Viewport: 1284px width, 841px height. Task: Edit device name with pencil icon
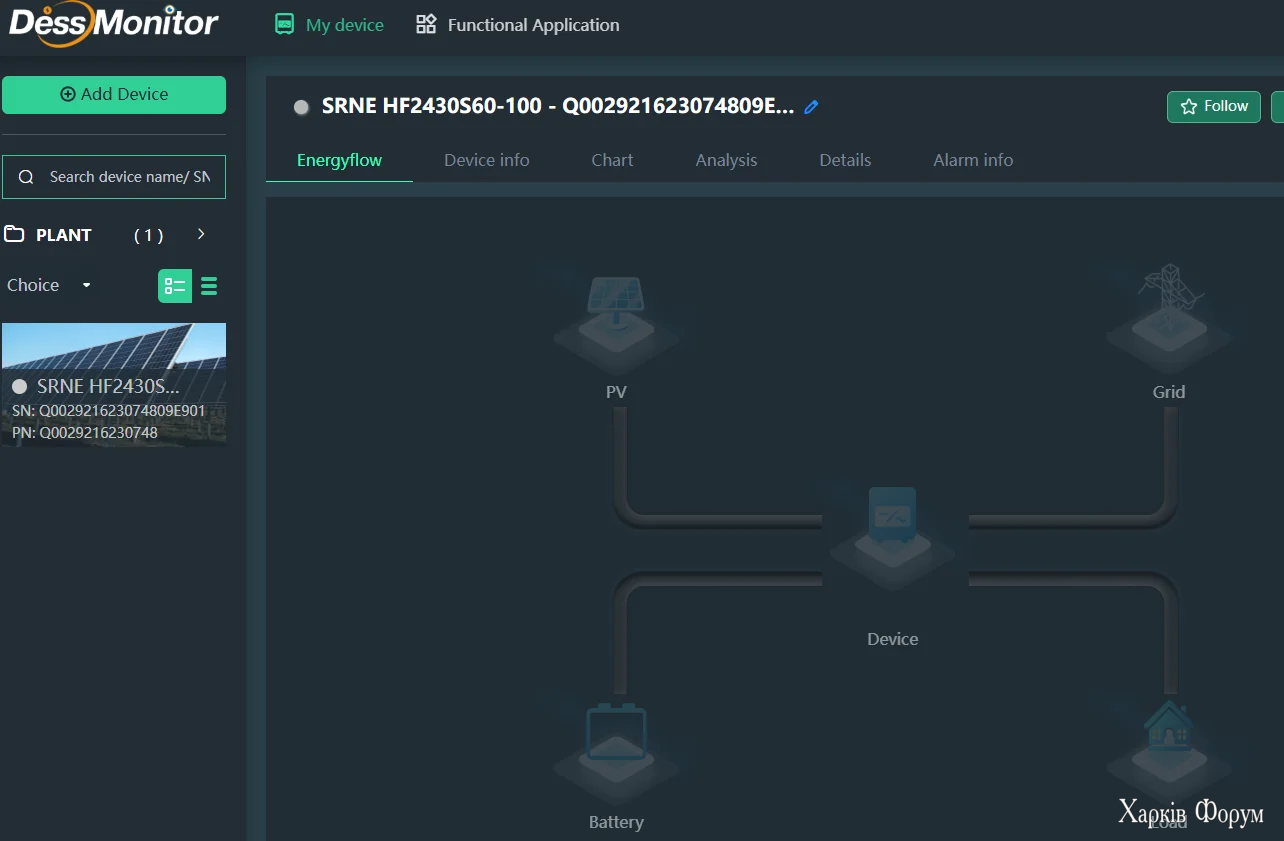click(x=811, y=107)
